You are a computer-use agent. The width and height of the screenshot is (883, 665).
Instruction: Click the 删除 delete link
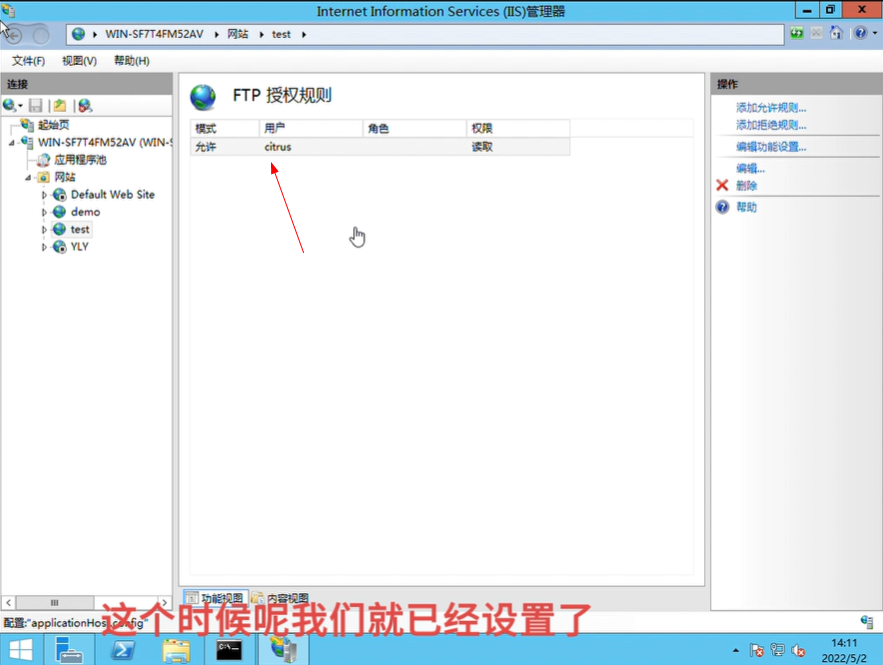(x=746, y=186)
